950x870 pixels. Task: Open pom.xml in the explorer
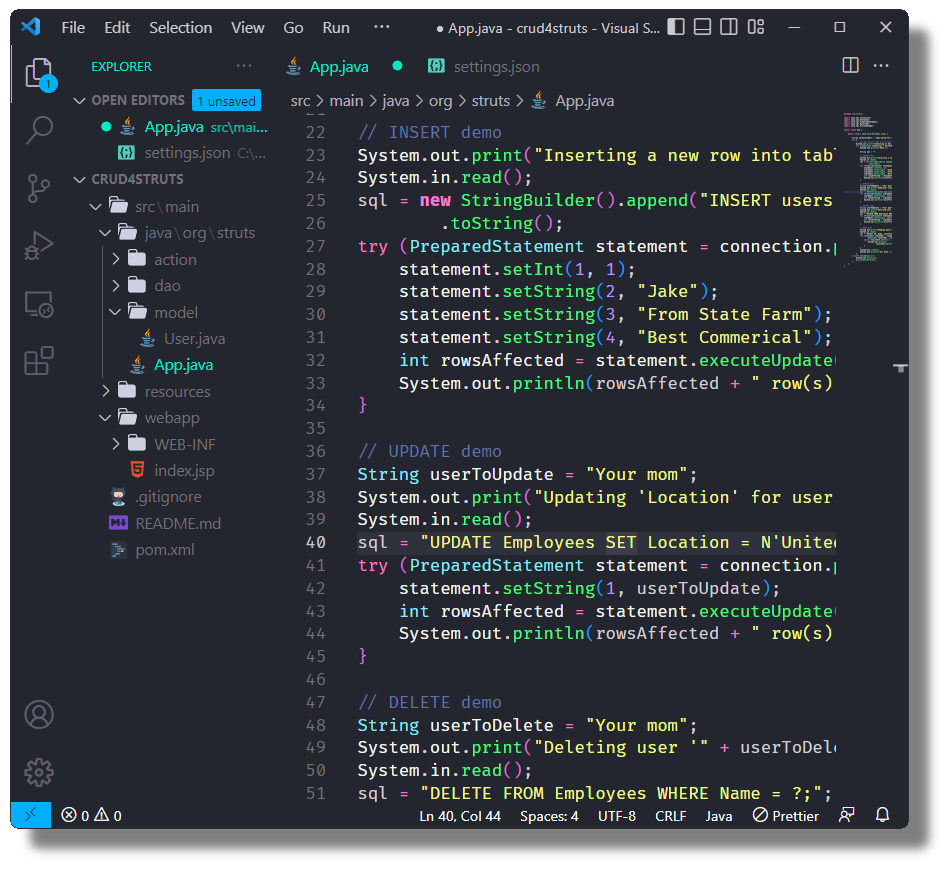165,550
